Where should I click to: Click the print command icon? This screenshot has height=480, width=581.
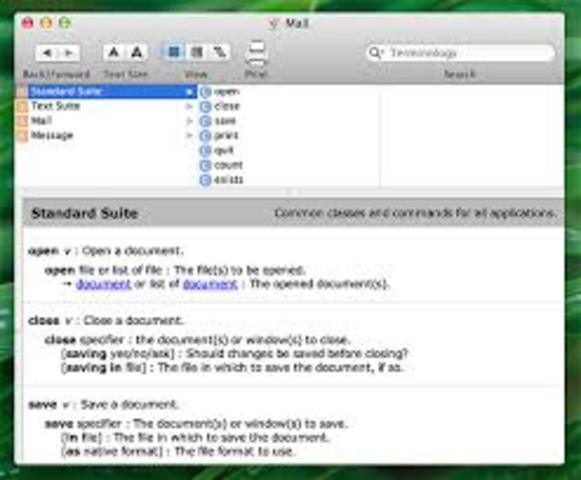[205, 136]
